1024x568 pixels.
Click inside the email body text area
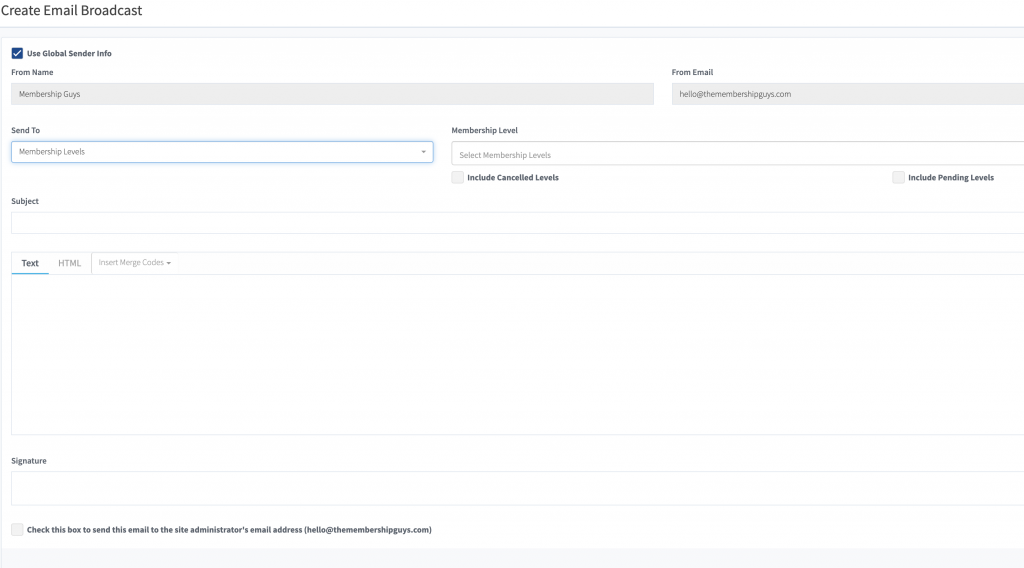[518, 355]
